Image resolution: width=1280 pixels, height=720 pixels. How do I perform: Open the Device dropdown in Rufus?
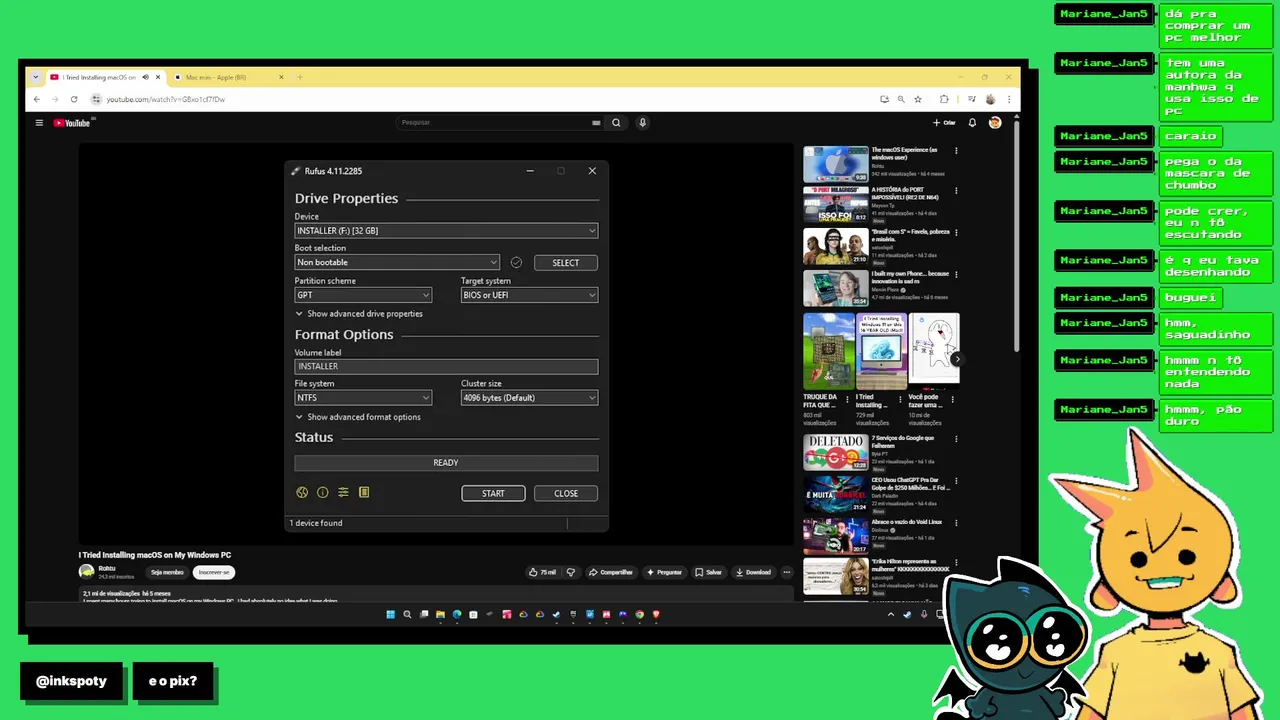tap(446, 231)
